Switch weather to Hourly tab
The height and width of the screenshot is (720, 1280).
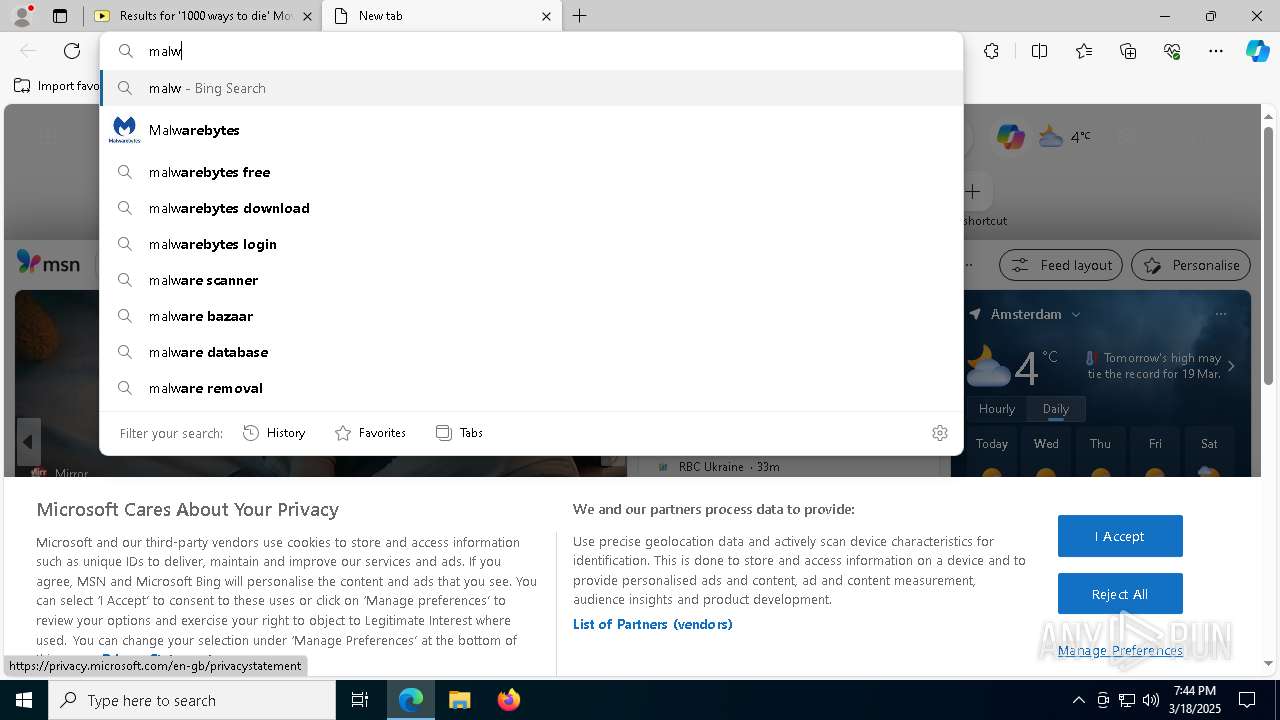[x=997, y=409]
